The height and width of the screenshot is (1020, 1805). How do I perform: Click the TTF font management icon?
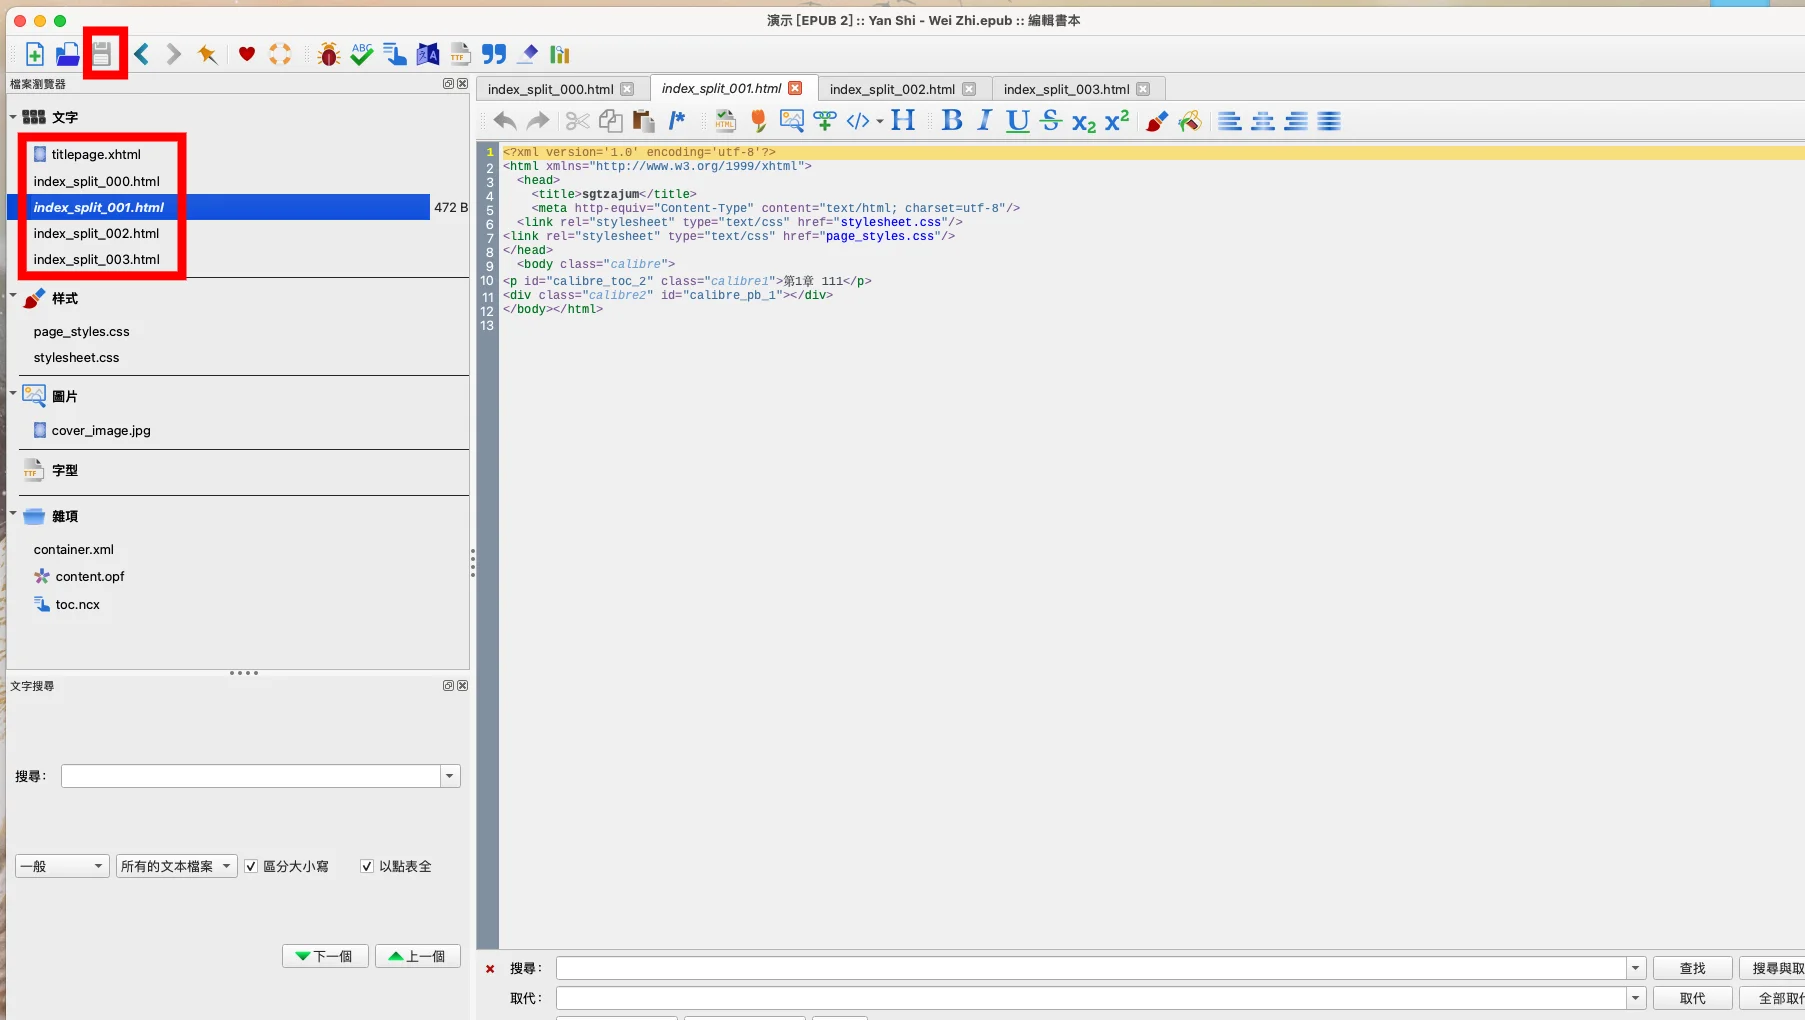[461, 54]
